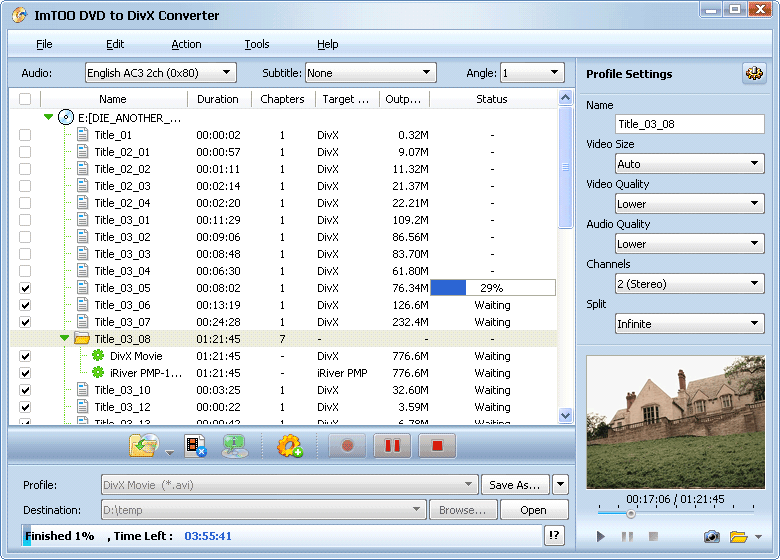Open the File menu

click(x=44, y=44)
